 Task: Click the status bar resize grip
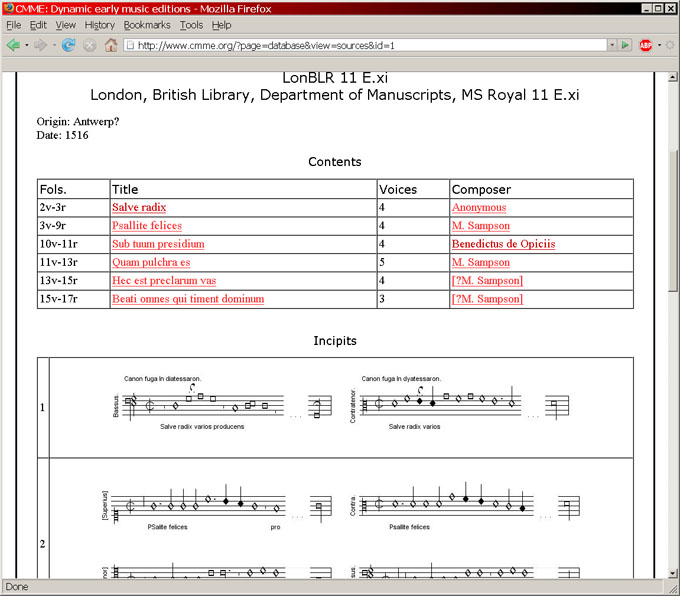673,588
